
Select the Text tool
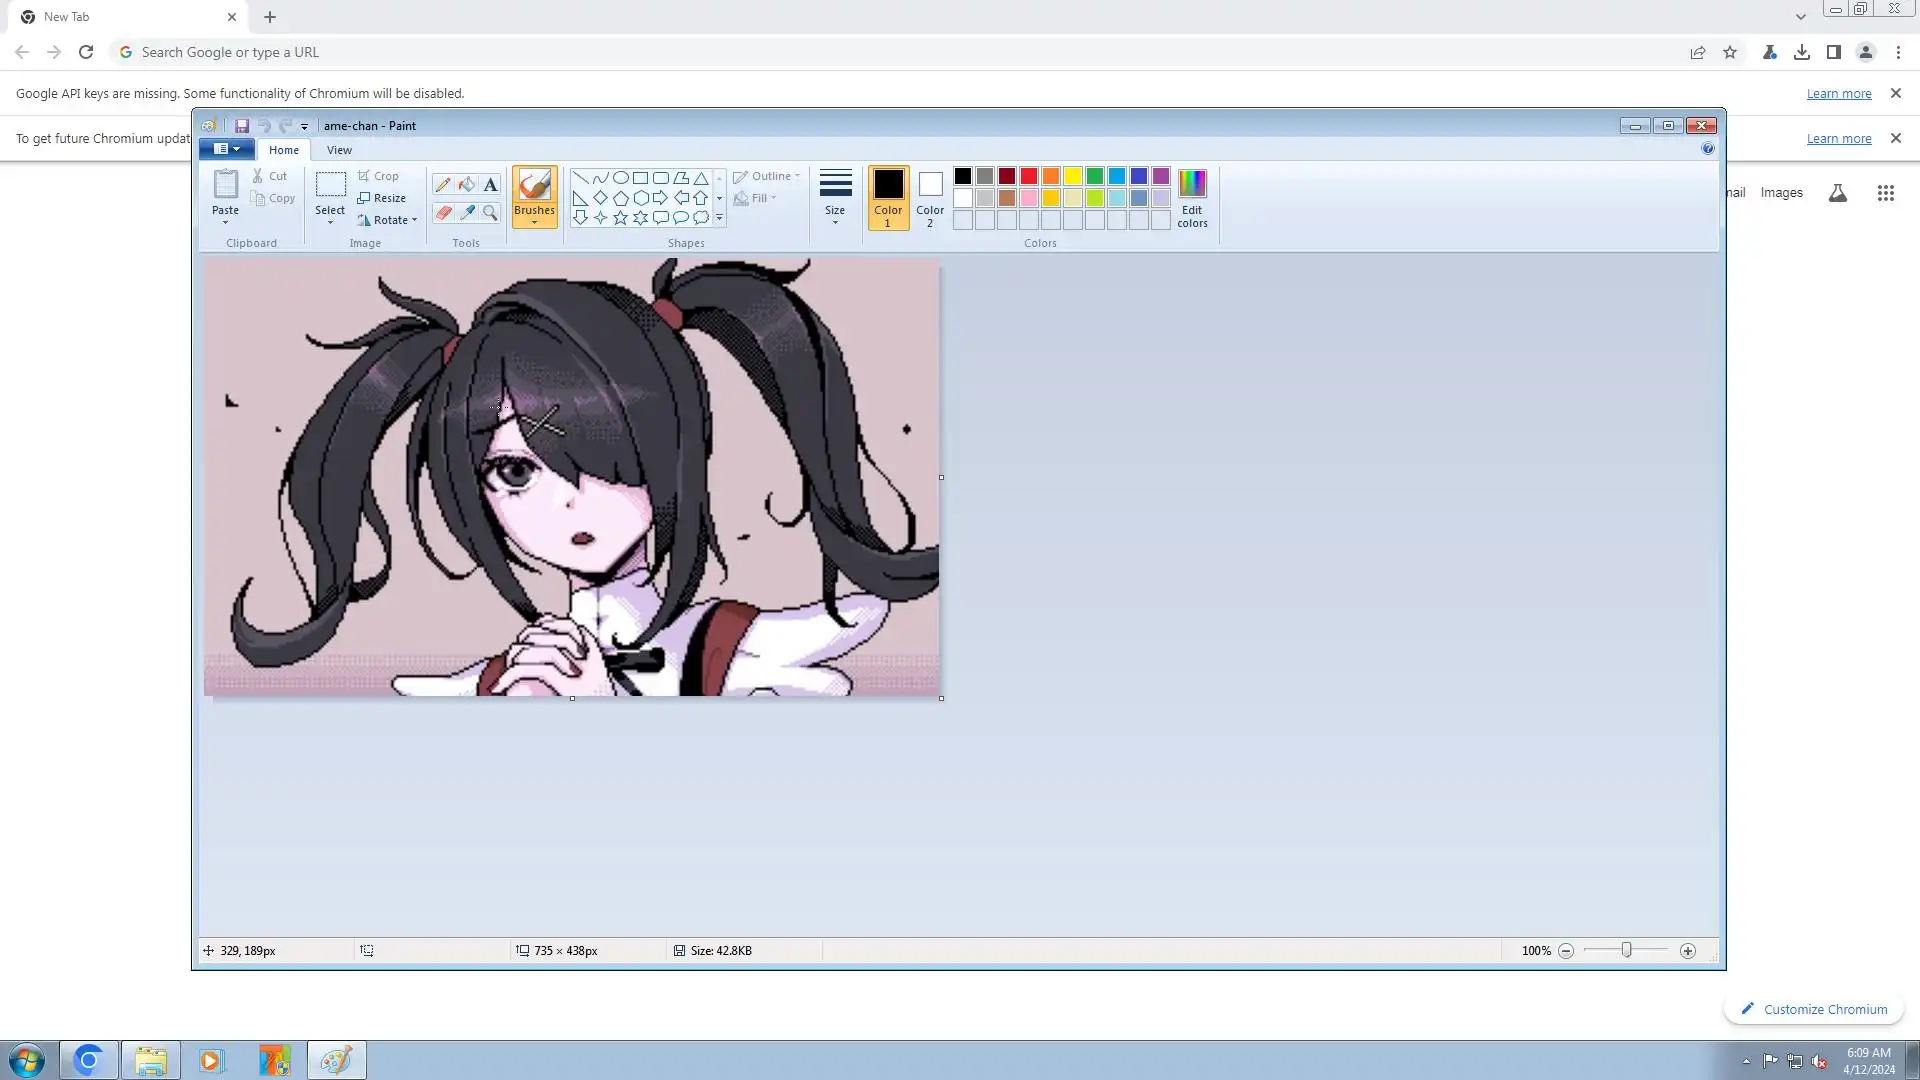[x=490, y=185]
